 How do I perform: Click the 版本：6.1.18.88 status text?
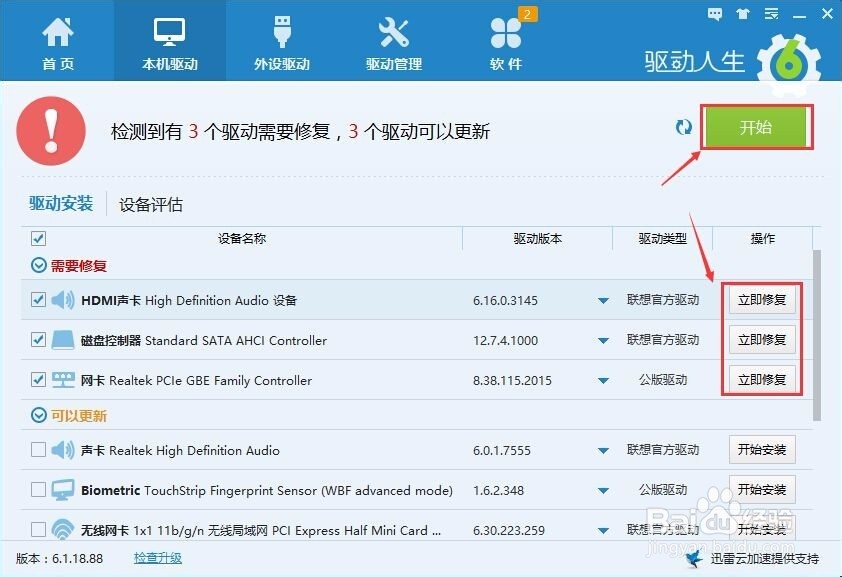[59, 558]
